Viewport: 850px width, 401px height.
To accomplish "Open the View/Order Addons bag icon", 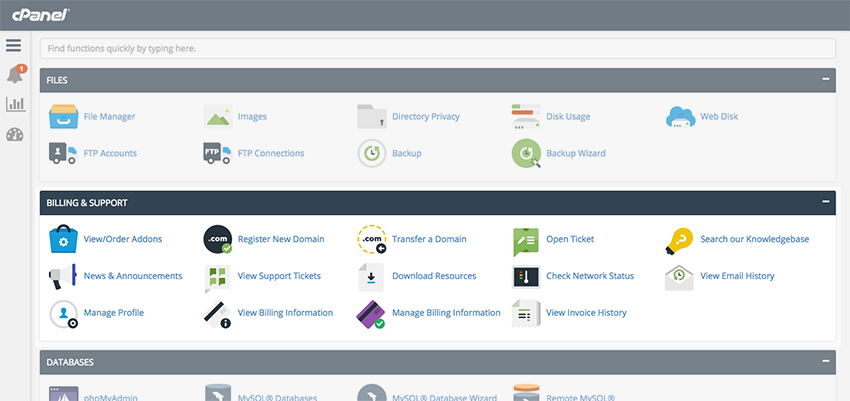I will (x=63, y=239).
